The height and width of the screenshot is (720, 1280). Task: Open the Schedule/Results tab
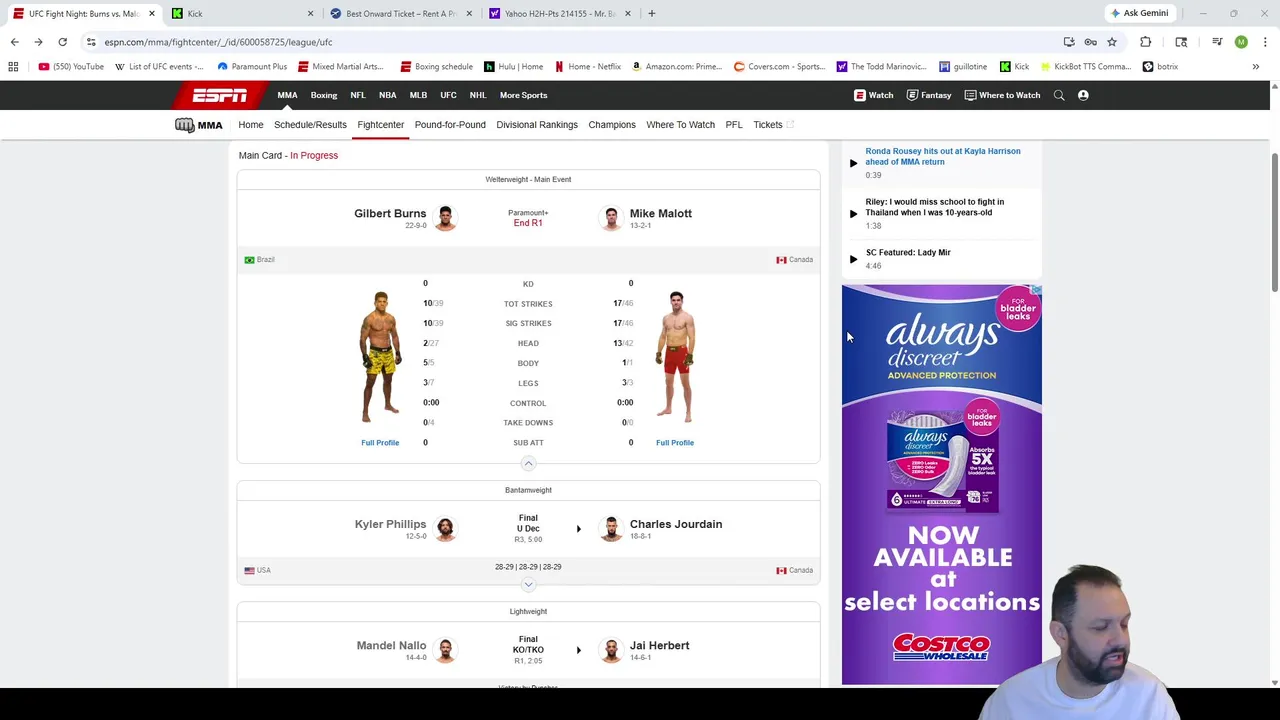(310, 125)
